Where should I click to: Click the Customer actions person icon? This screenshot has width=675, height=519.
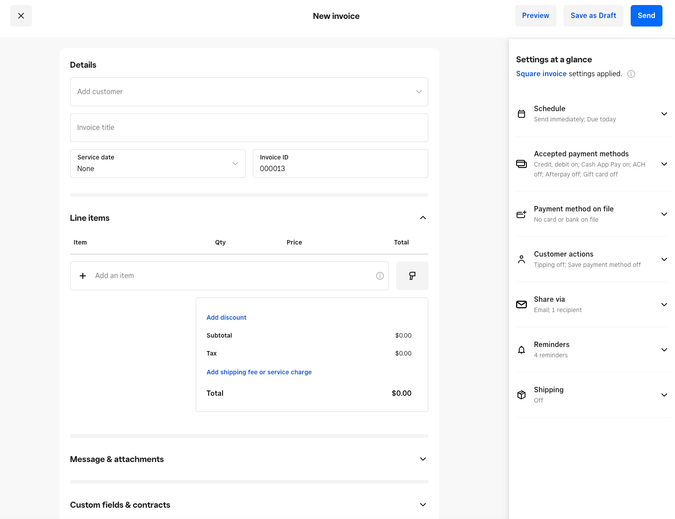(521, 259)
